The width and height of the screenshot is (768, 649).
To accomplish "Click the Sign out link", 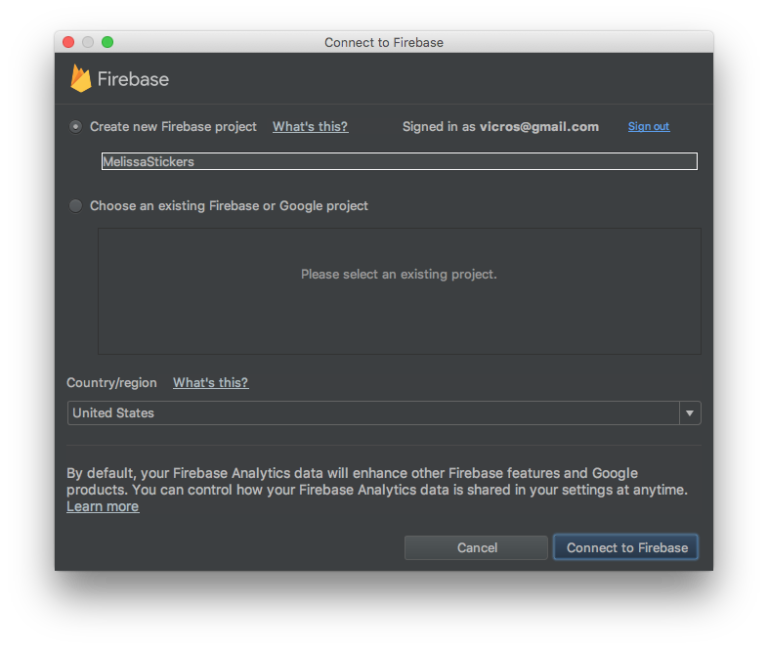I will [x=648, y=127].
